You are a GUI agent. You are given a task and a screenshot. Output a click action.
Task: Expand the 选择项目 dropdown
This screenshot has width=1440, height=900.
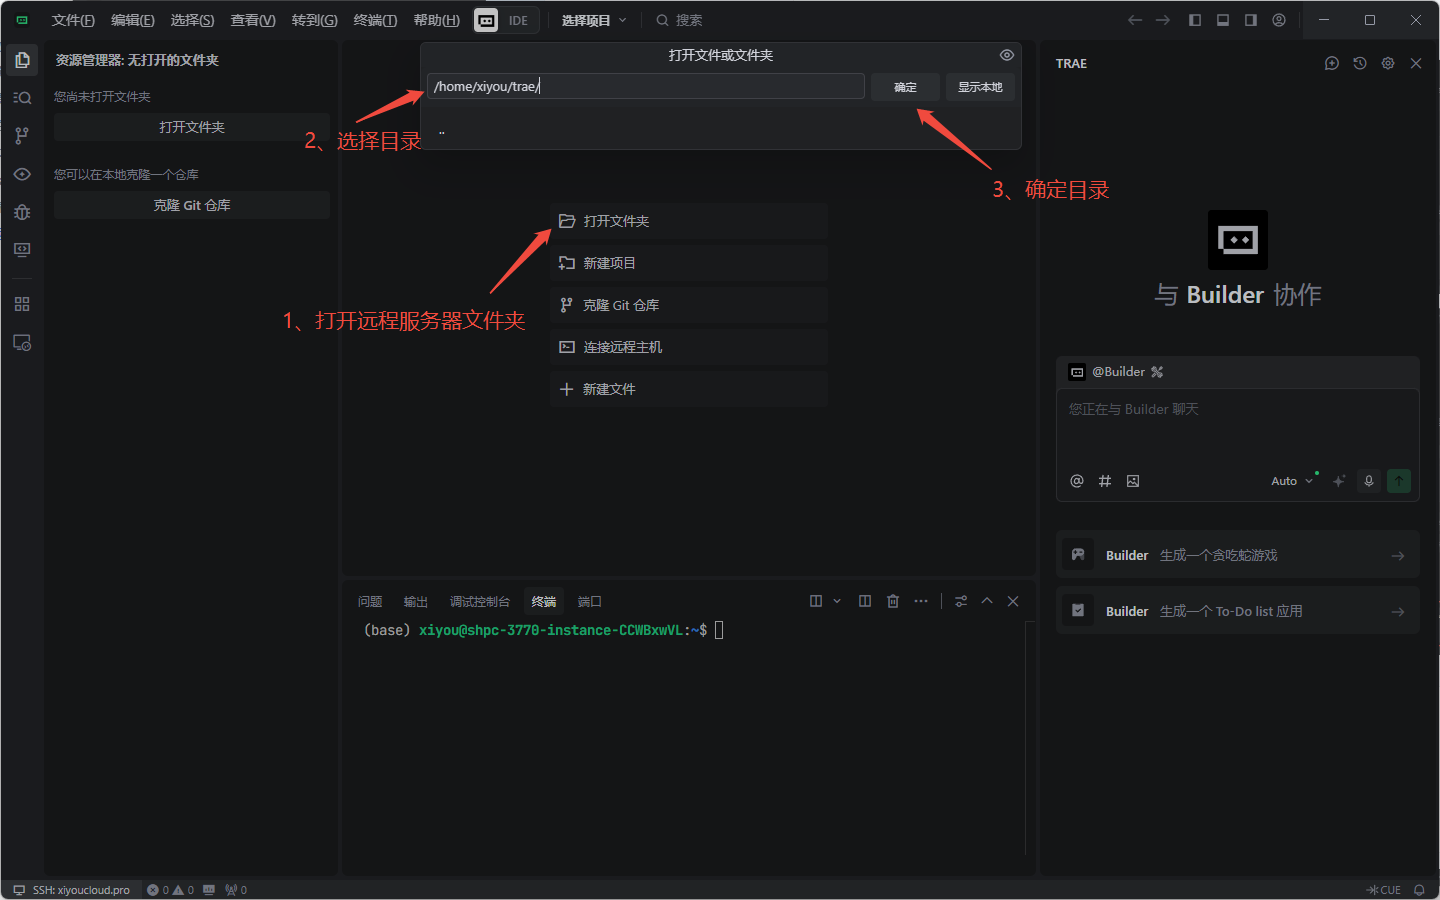594,20
